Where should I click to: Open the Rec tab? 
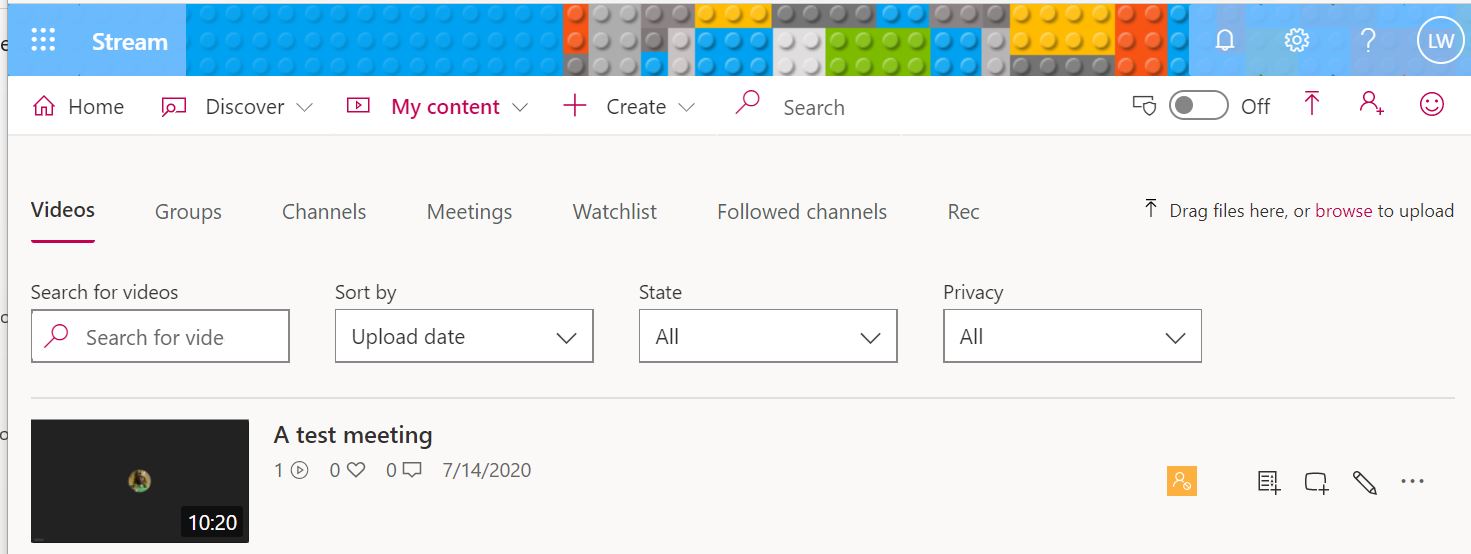tap(964, 212)
